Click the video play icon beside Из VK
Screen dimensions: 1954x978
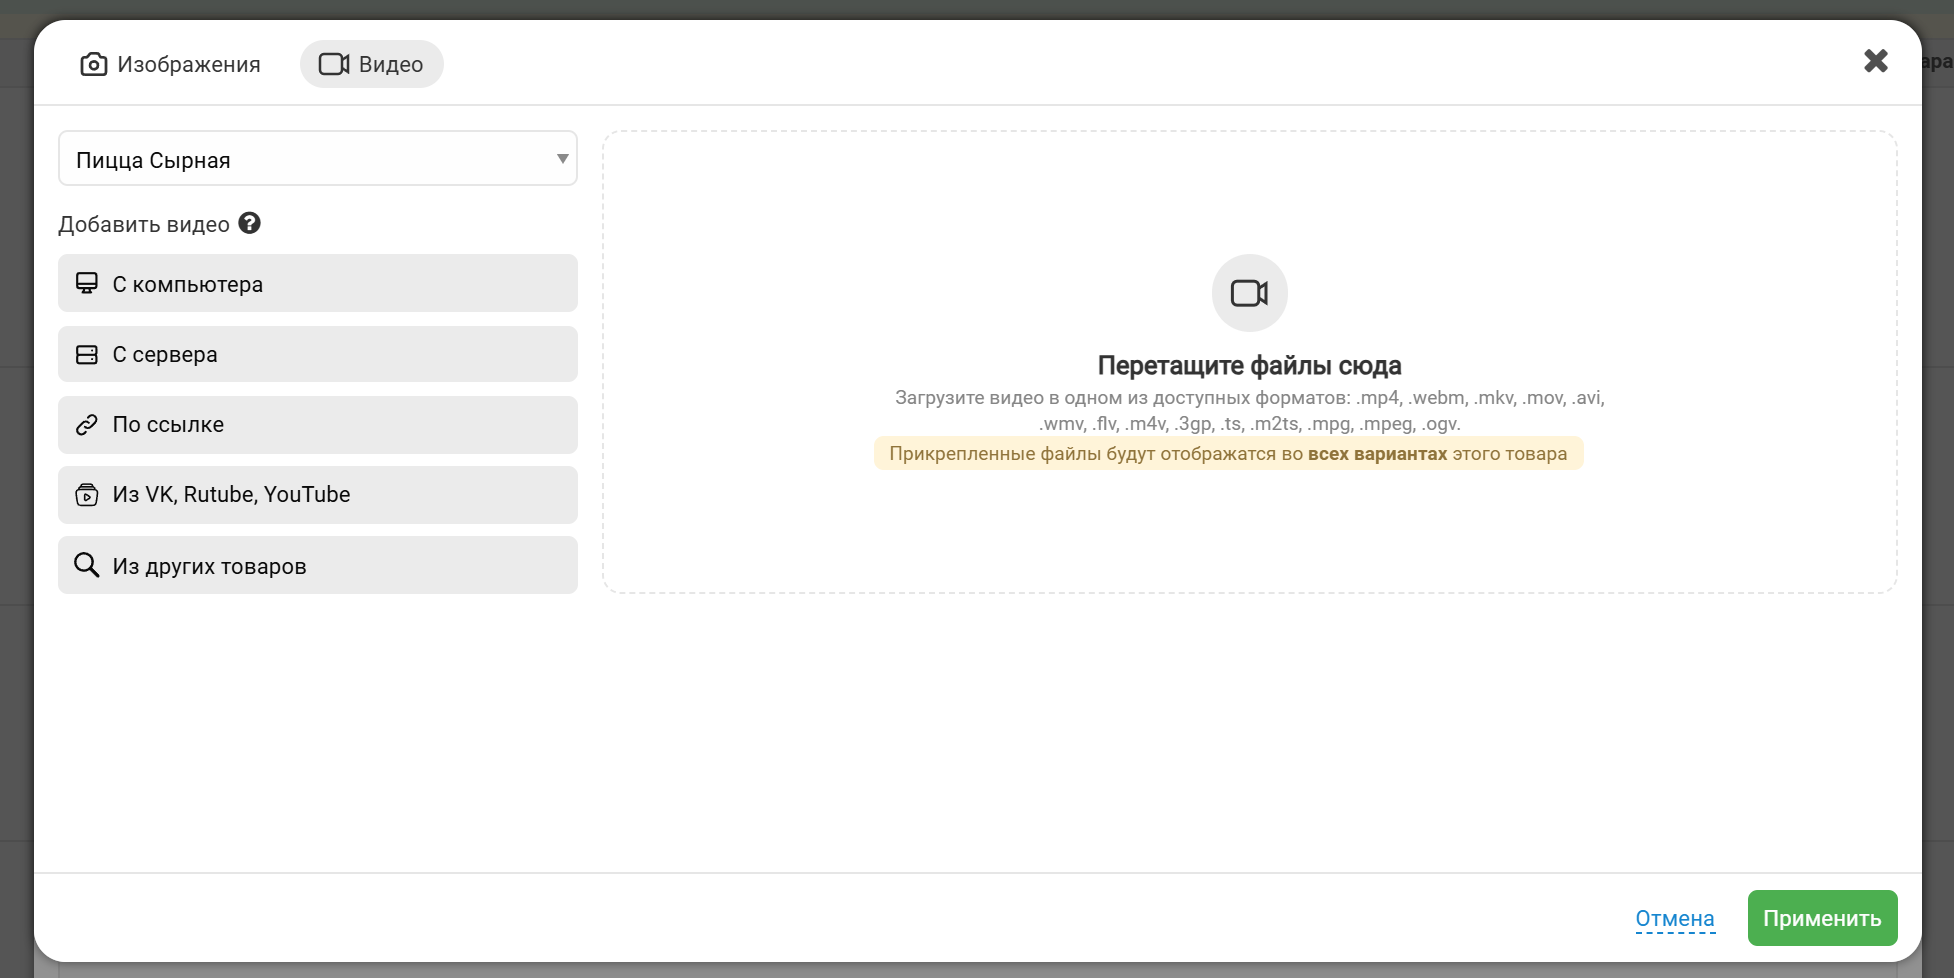coord(87,495)
